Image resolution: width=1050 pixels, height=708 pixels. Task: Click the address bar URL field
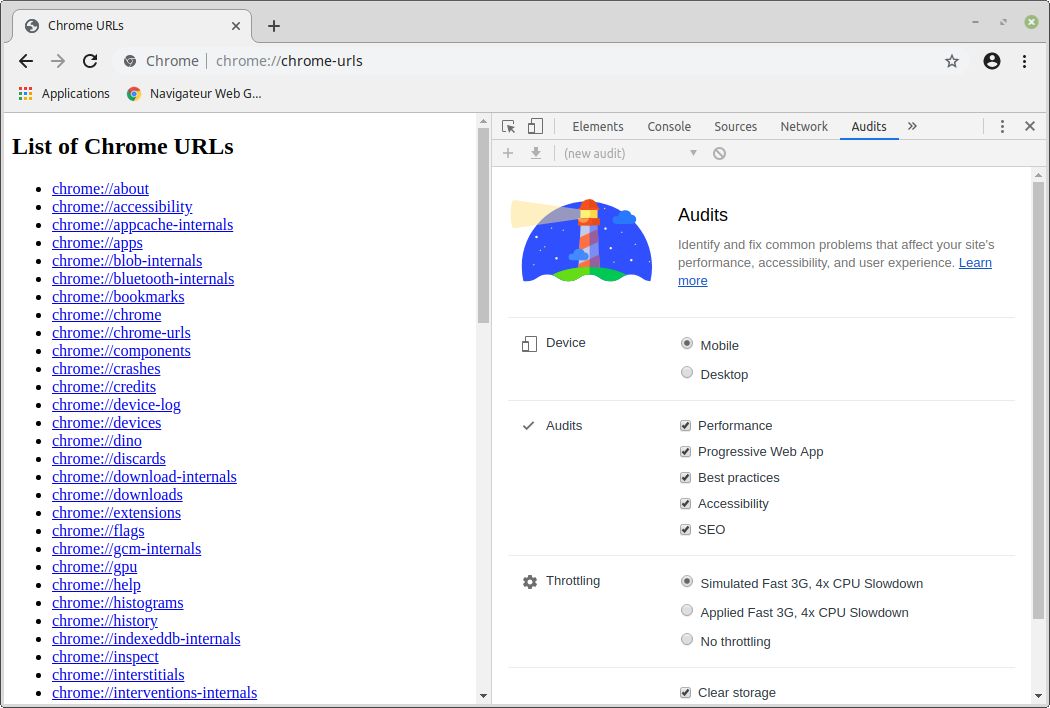(x=500, y=61)
